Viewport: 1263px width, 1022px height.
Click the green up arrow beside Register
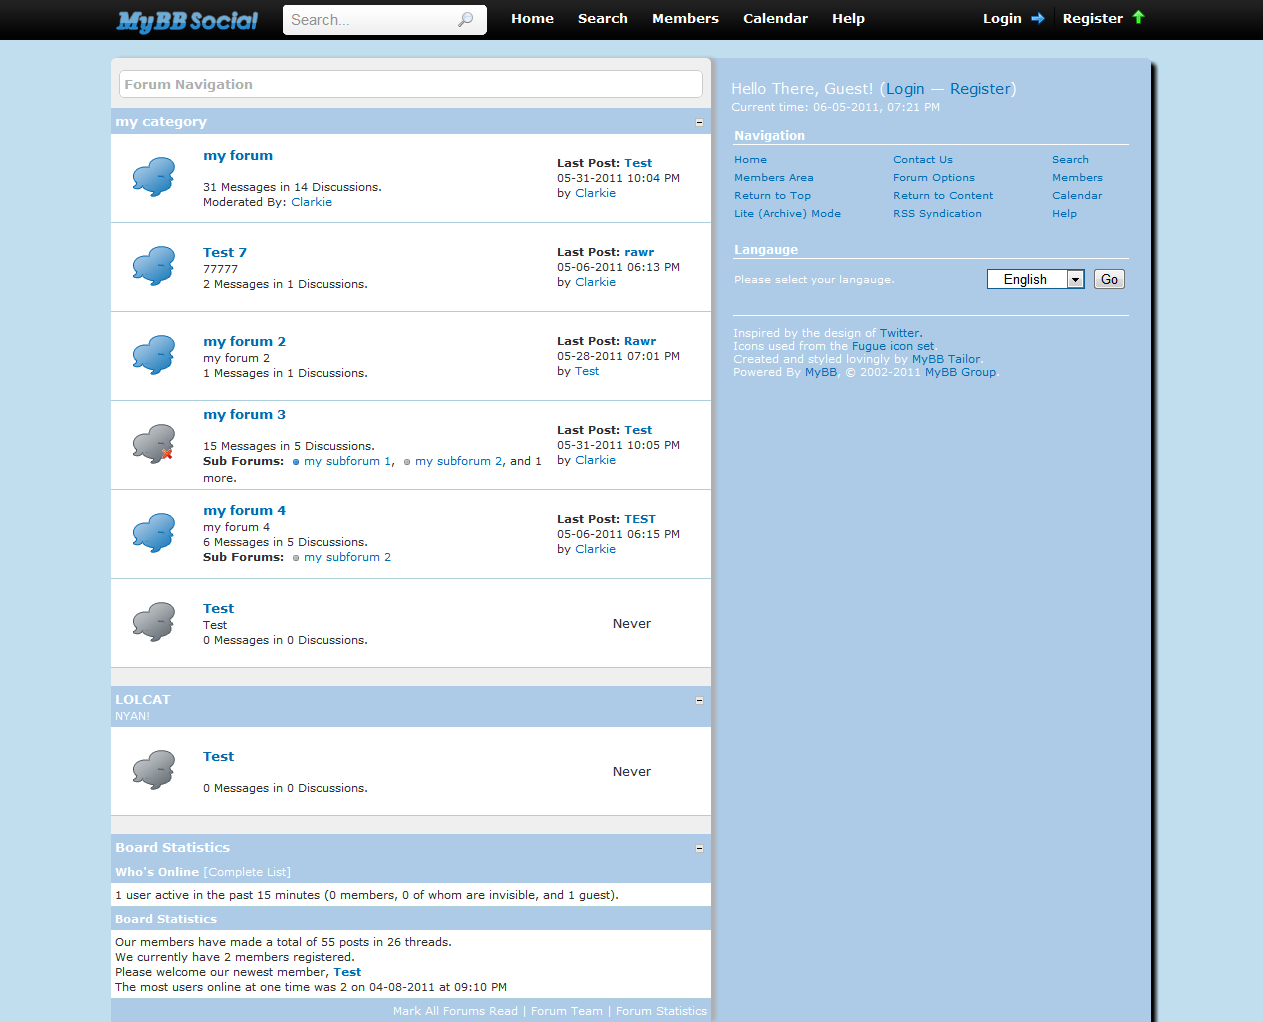tap(1138, 17)
